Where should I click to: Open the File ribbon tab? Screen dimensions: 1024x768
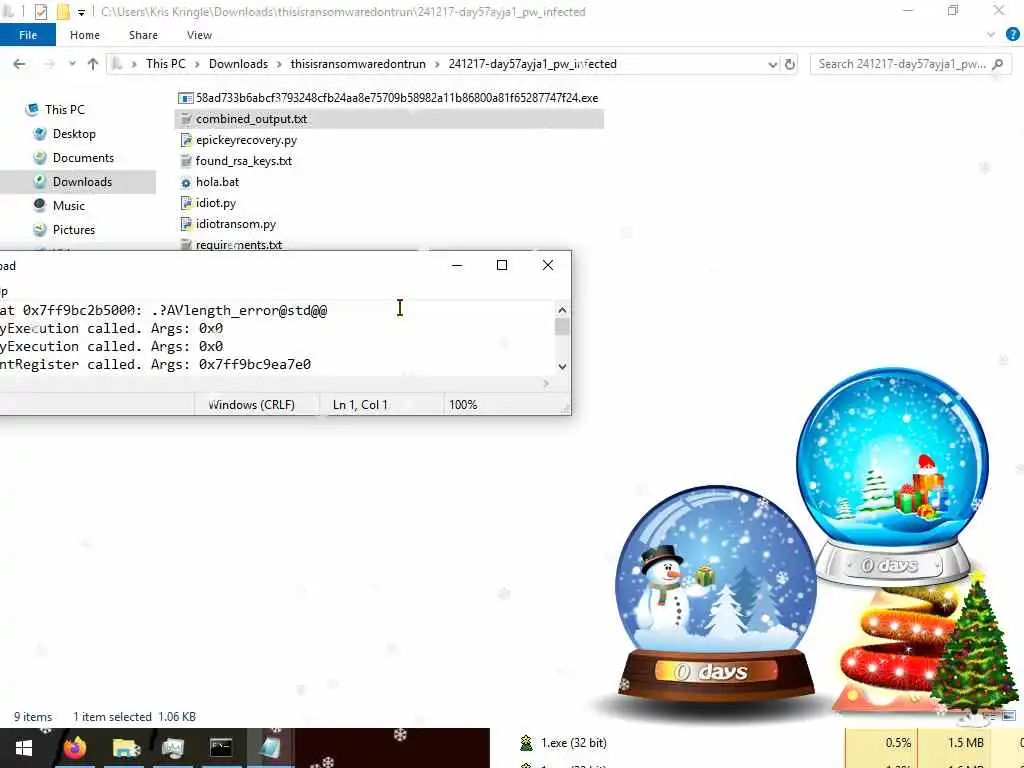(x=27, y=35)
